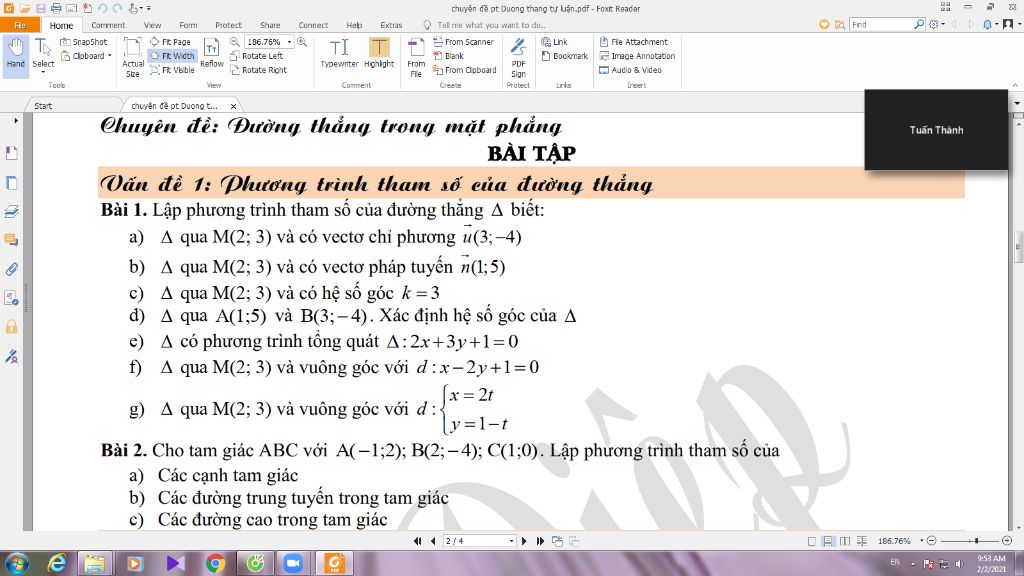This screenshot has width=1024, height=576.
Task: Toggle continuous page display mode
Action: (828, 541)
